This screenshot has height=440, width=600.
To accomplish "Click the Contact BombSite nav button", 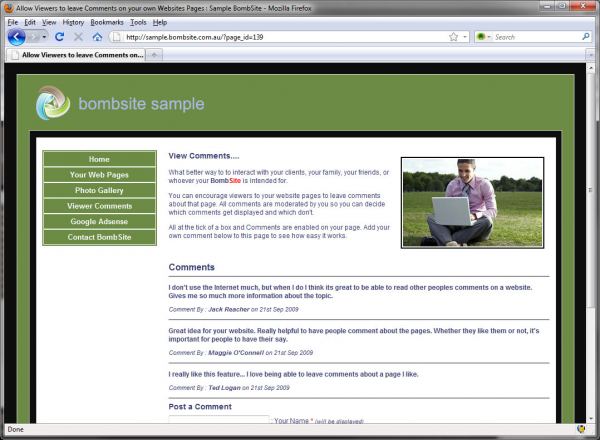I will 99,237.
